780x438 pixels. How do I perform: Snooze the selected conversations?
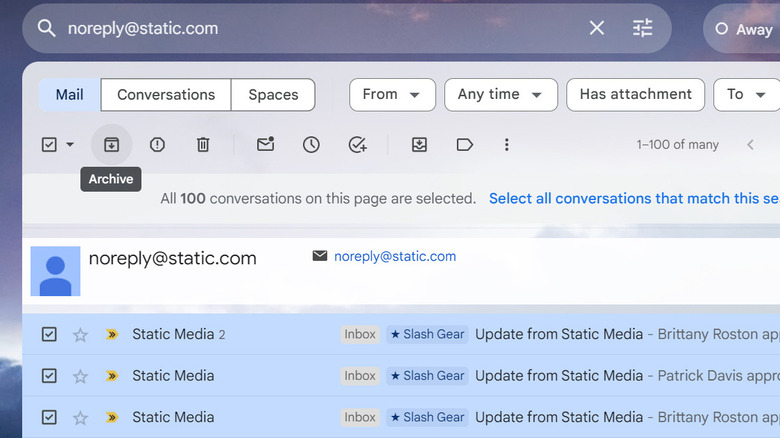pos(311,145)
